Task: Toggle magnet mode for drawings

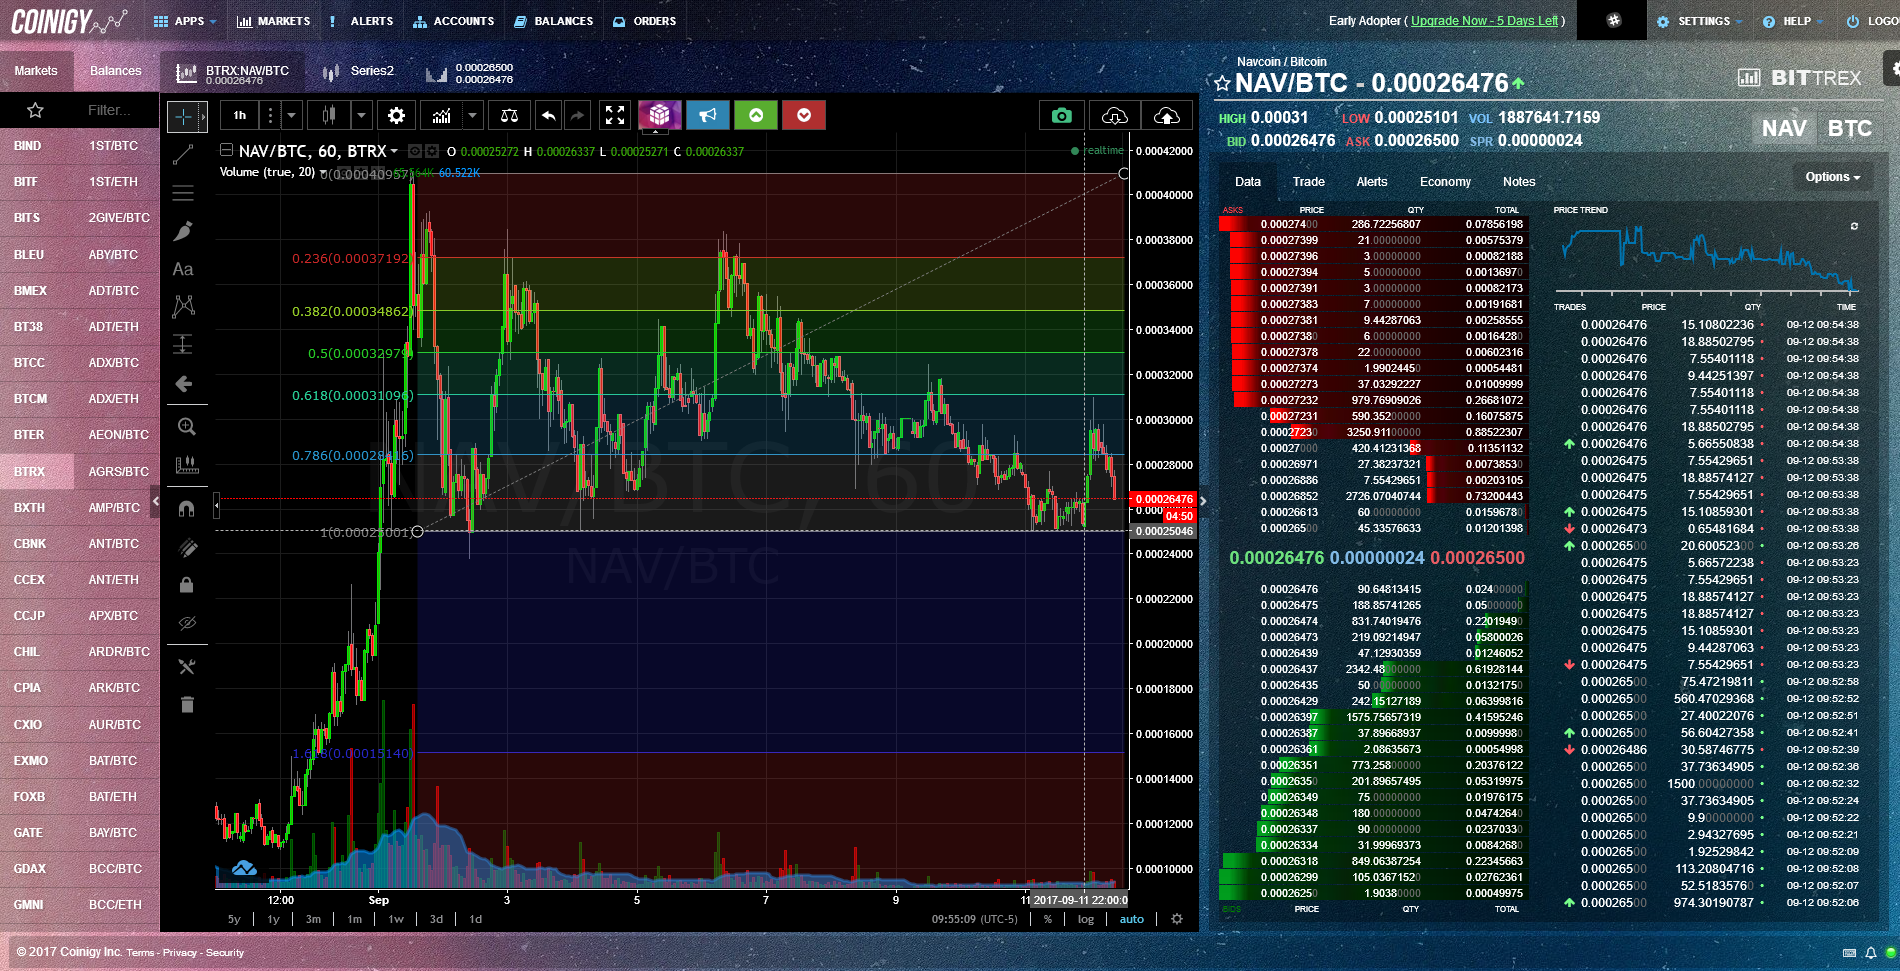Action: click(186, 508)
